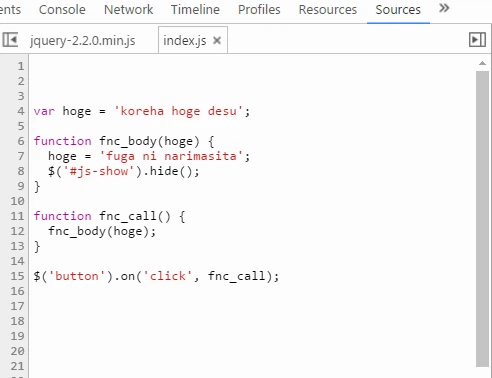492x378 pixels.
Task: Set breakpoint on line 15 gutter number
Action: point(17,276)
